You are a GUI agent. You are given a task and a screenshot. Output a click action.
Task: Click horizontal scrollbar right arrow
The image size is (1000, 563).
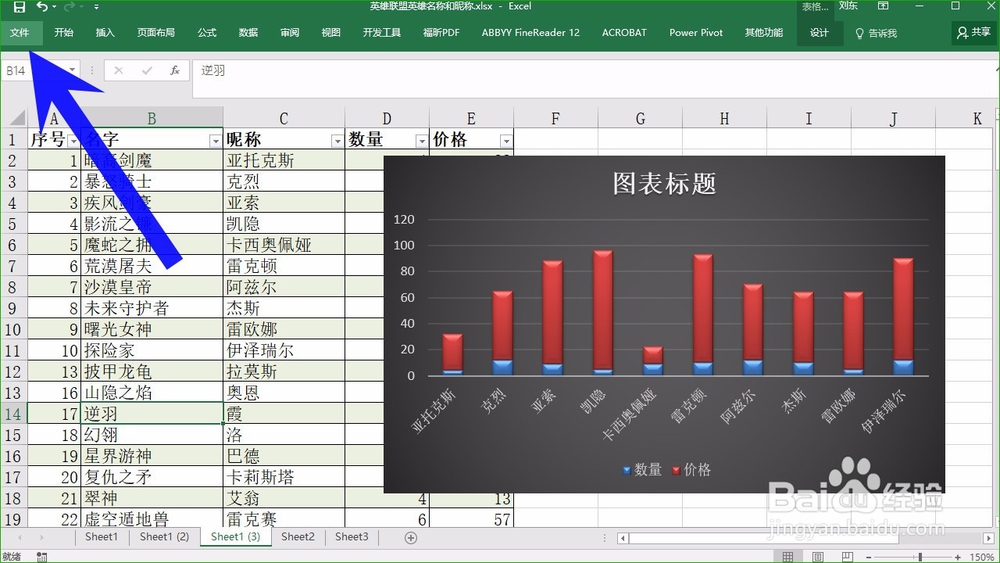point(989,538)
